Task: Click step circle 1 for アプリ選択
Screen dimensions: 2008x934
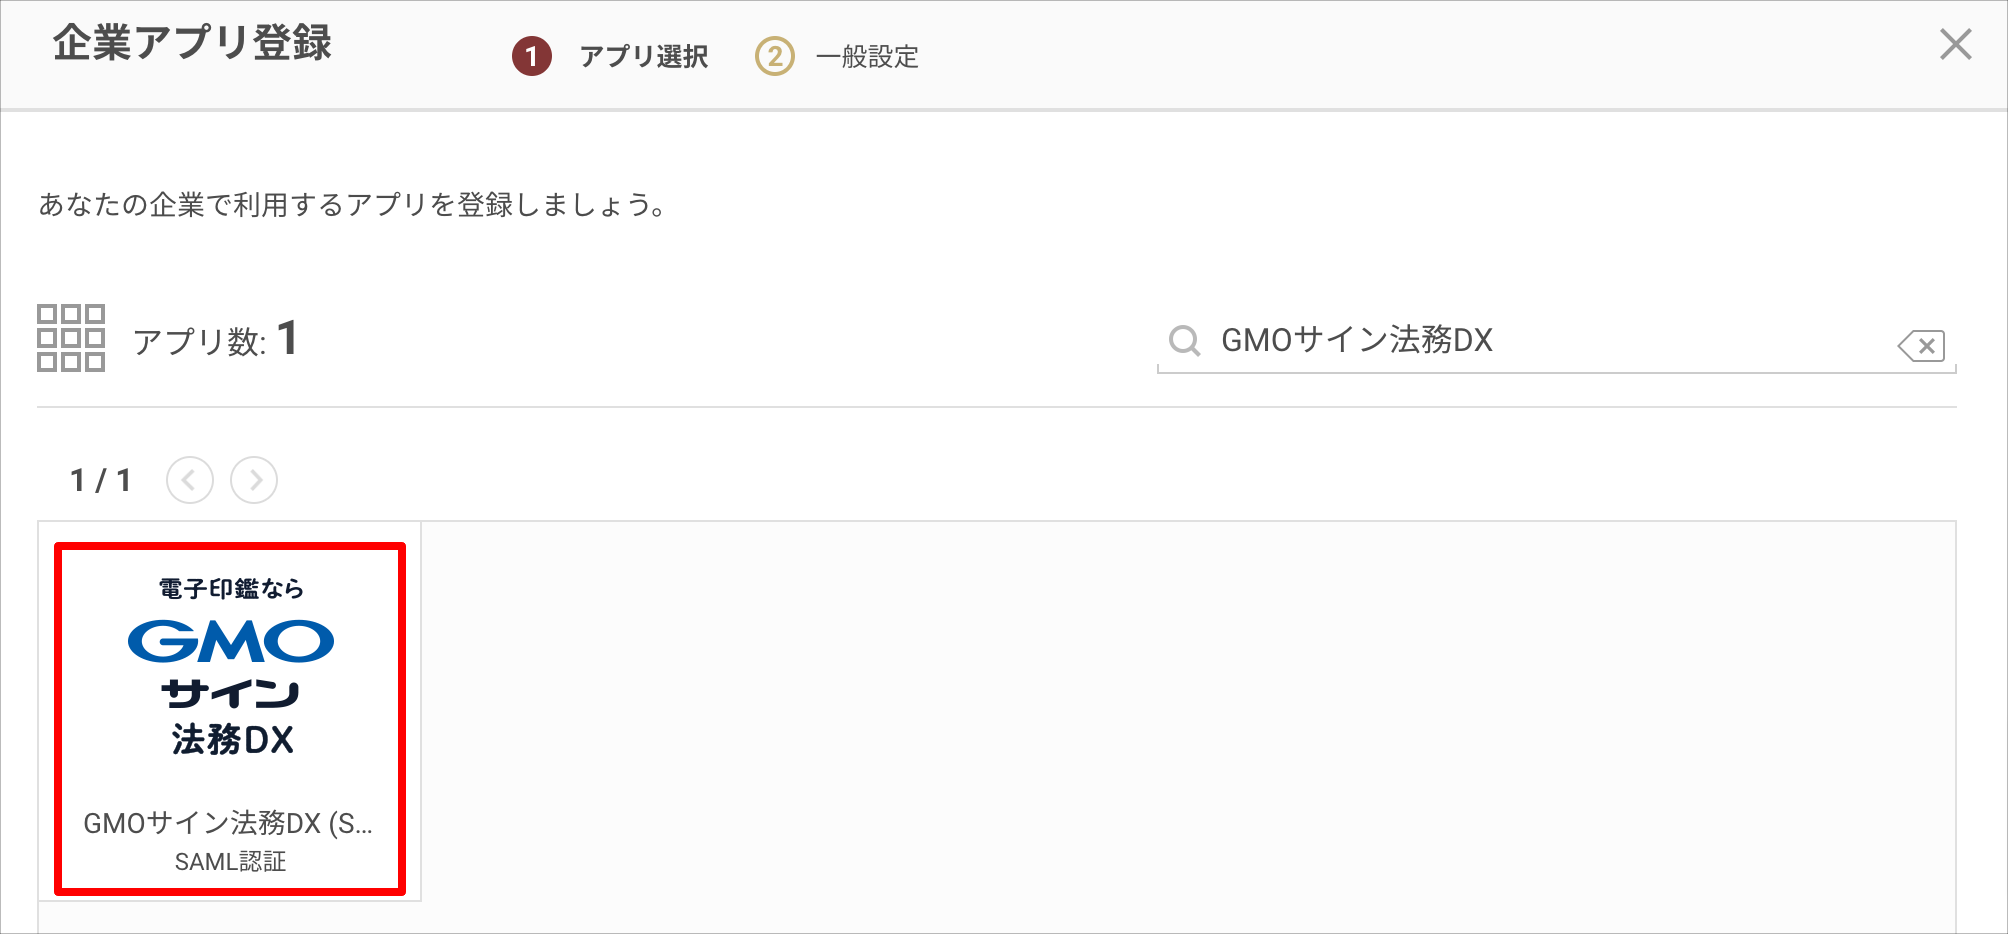Action: point(530,56)
